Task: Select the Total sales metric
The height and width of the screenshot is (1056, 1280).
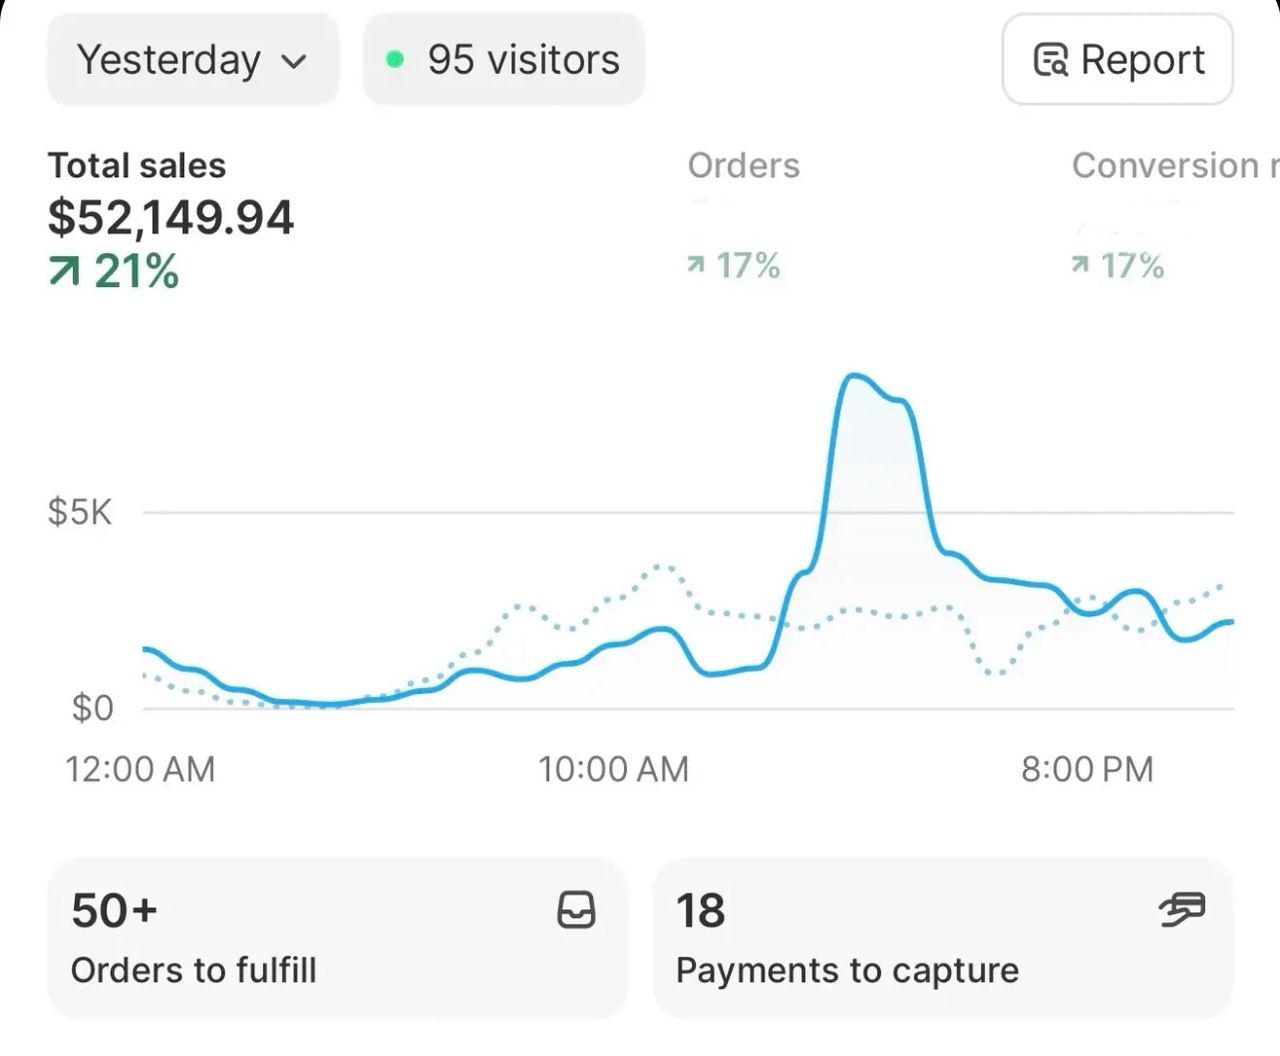Action: (x=137, y=166)
